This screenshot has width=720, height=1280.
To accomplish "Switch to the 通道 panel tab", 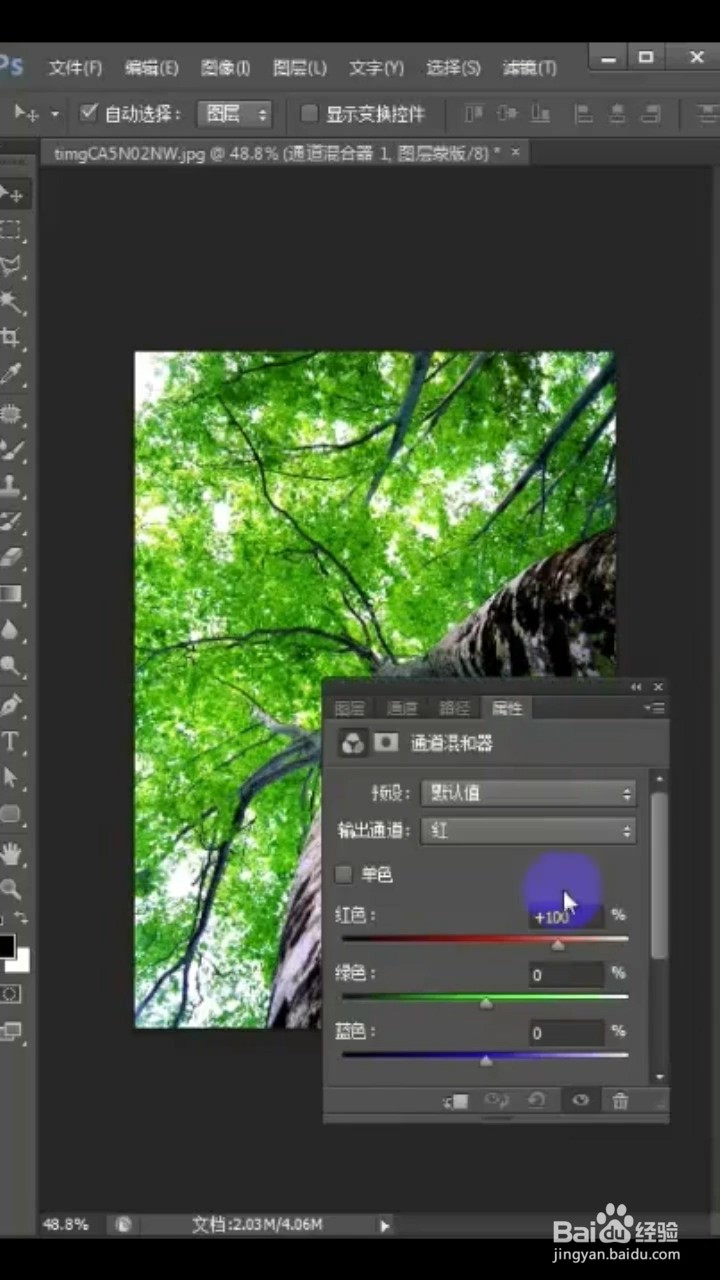I will (402, 709).
